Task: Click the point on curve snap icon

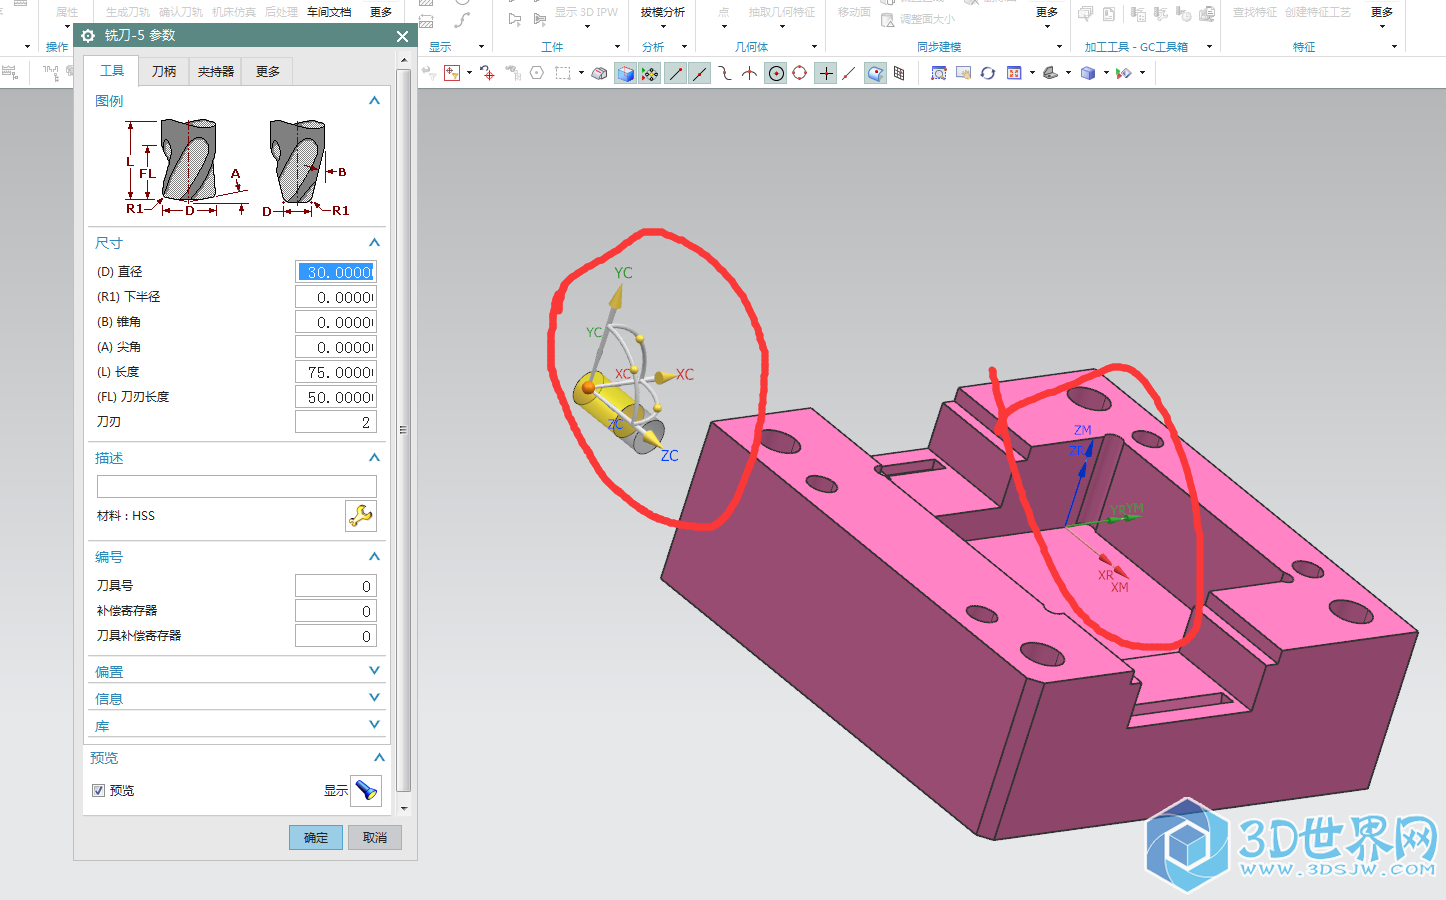Action: pos(849,73)
